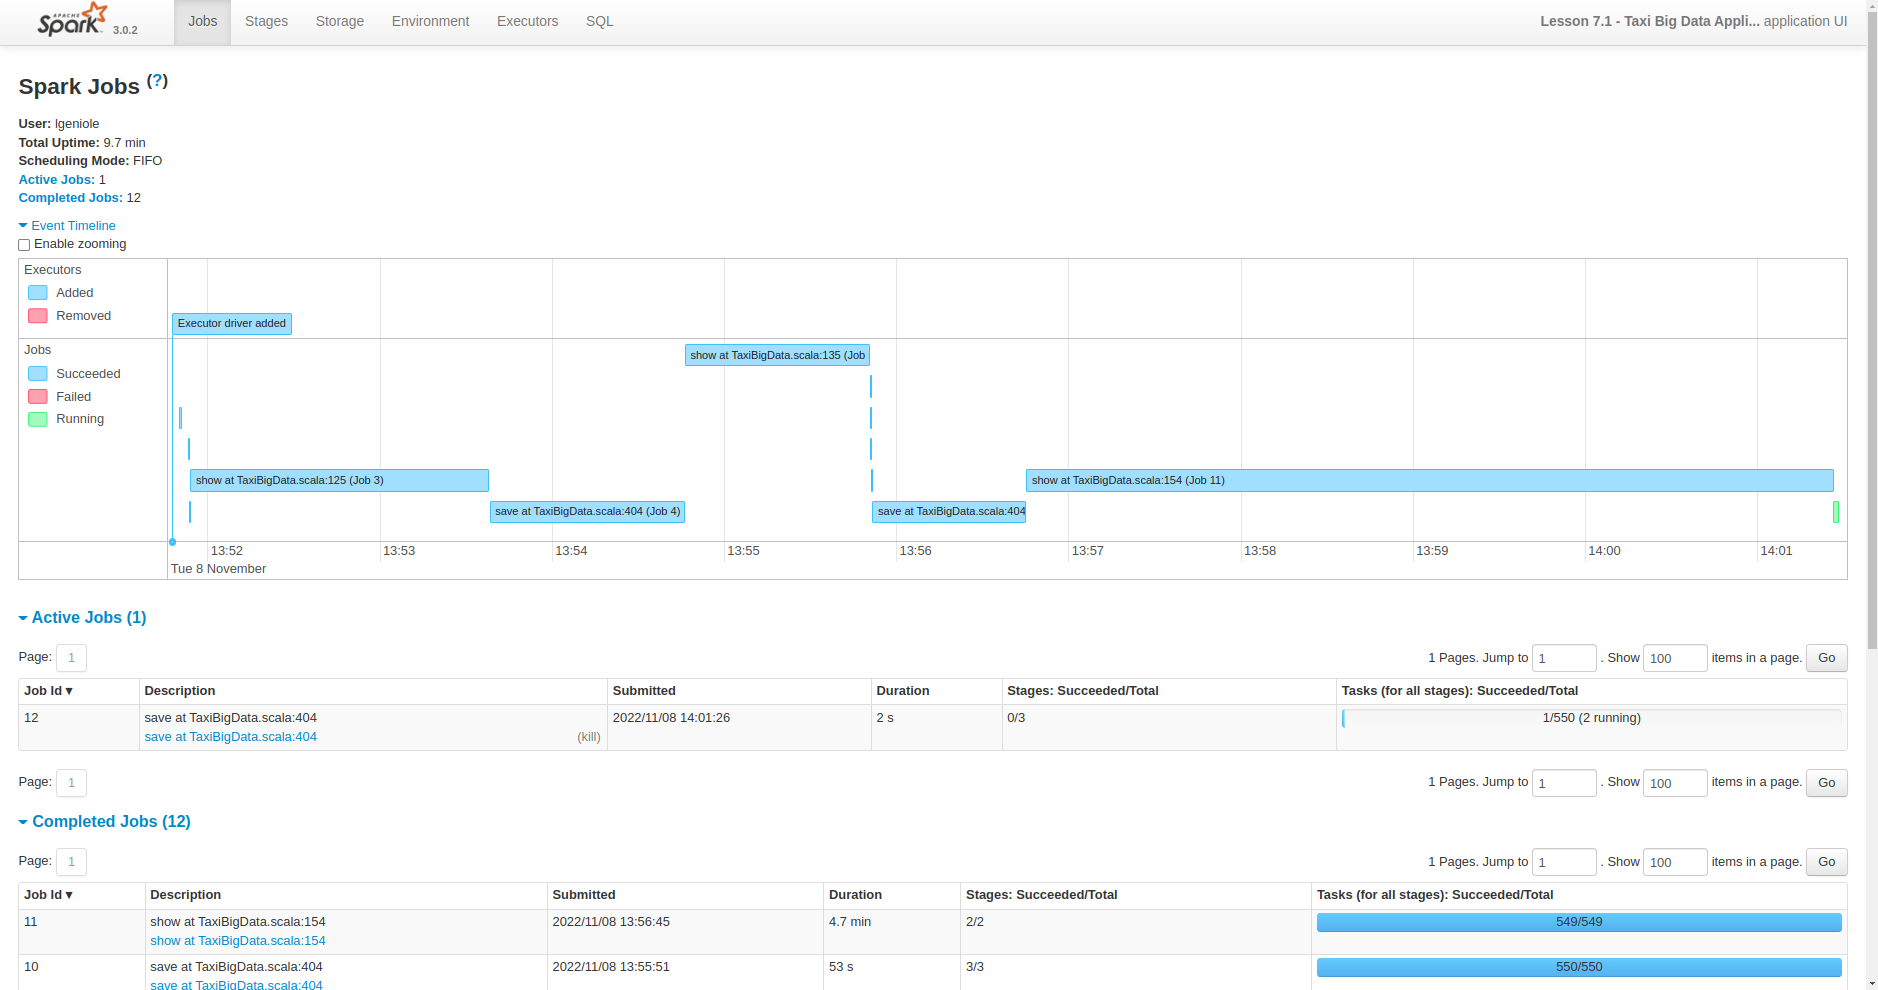1878x990 pixels.
Task: Sort completed jobs by Job Id column
Action: [48, 895]
